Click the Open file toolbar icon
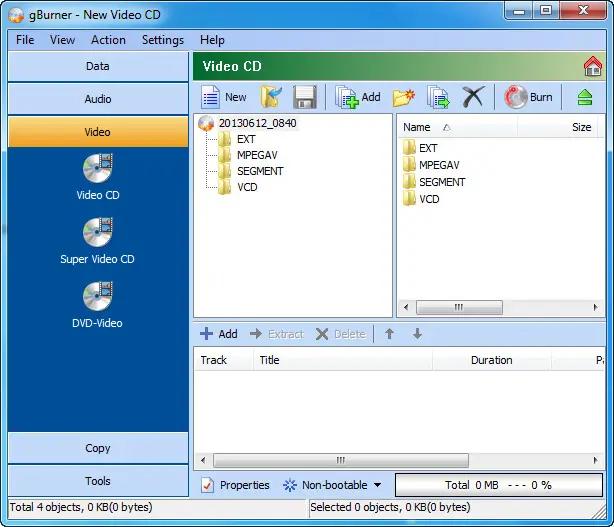Screen dimensions: 614x527 [271, 97]
